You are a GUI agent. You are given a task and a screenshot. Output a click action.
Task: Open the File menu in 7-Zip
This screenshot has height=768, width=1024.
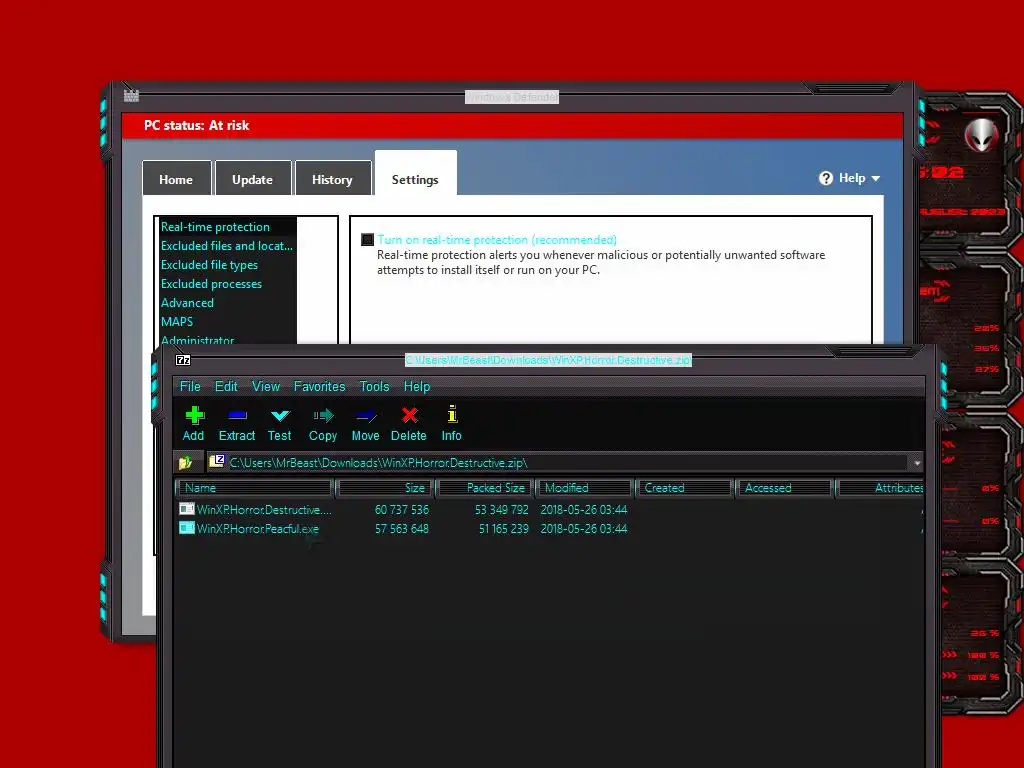190,387
